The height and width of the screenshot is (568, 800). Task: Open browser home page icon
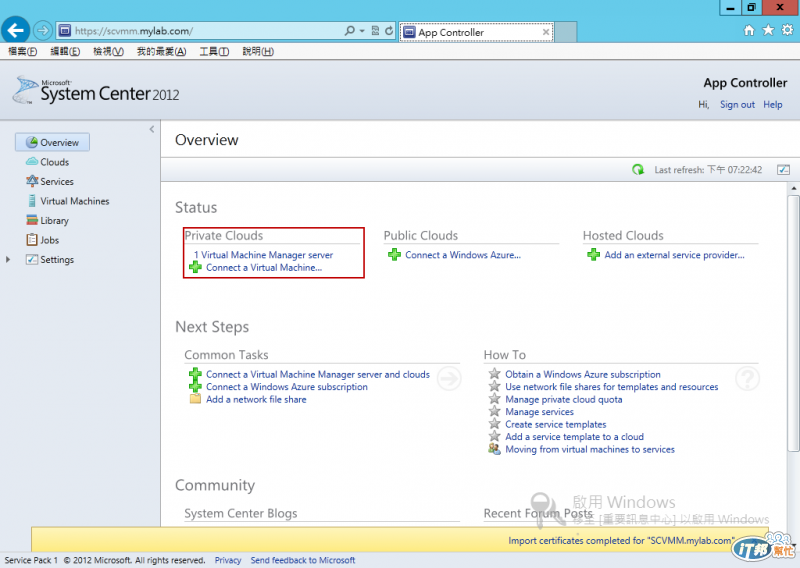pos(749,31)
